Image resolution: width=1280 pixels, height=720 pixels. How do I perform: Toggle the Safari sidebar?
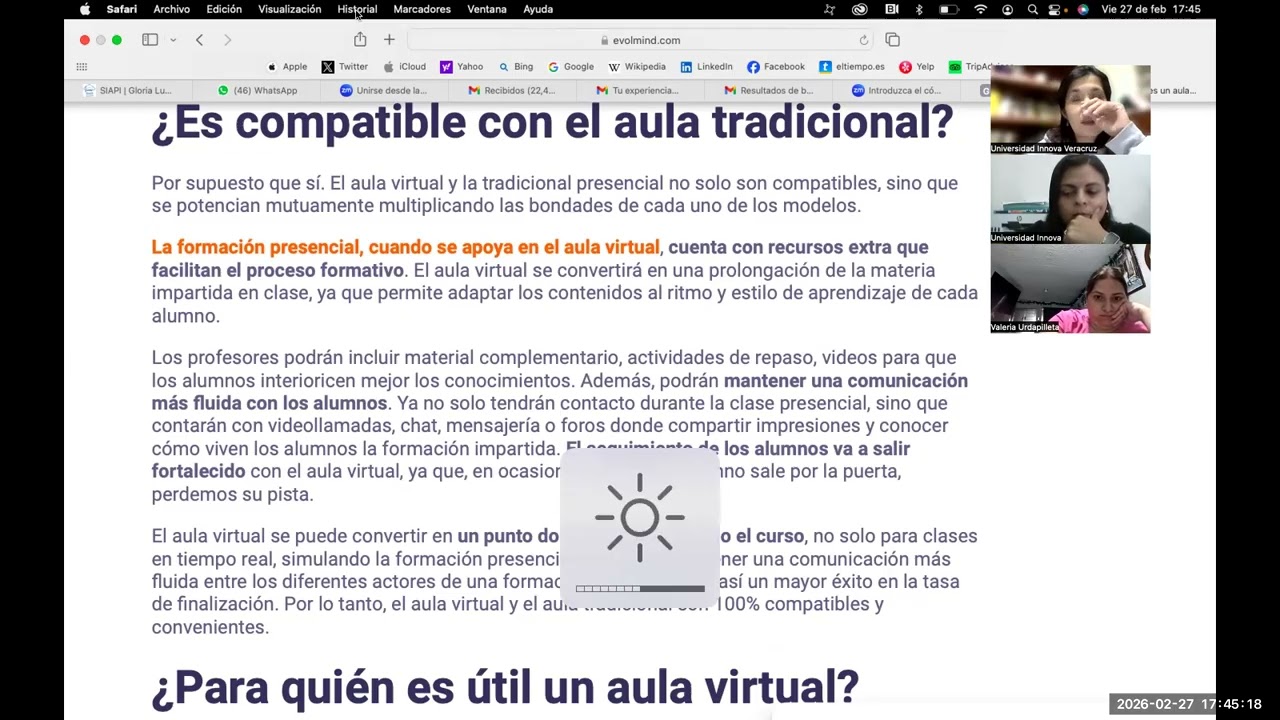[150, 40]
